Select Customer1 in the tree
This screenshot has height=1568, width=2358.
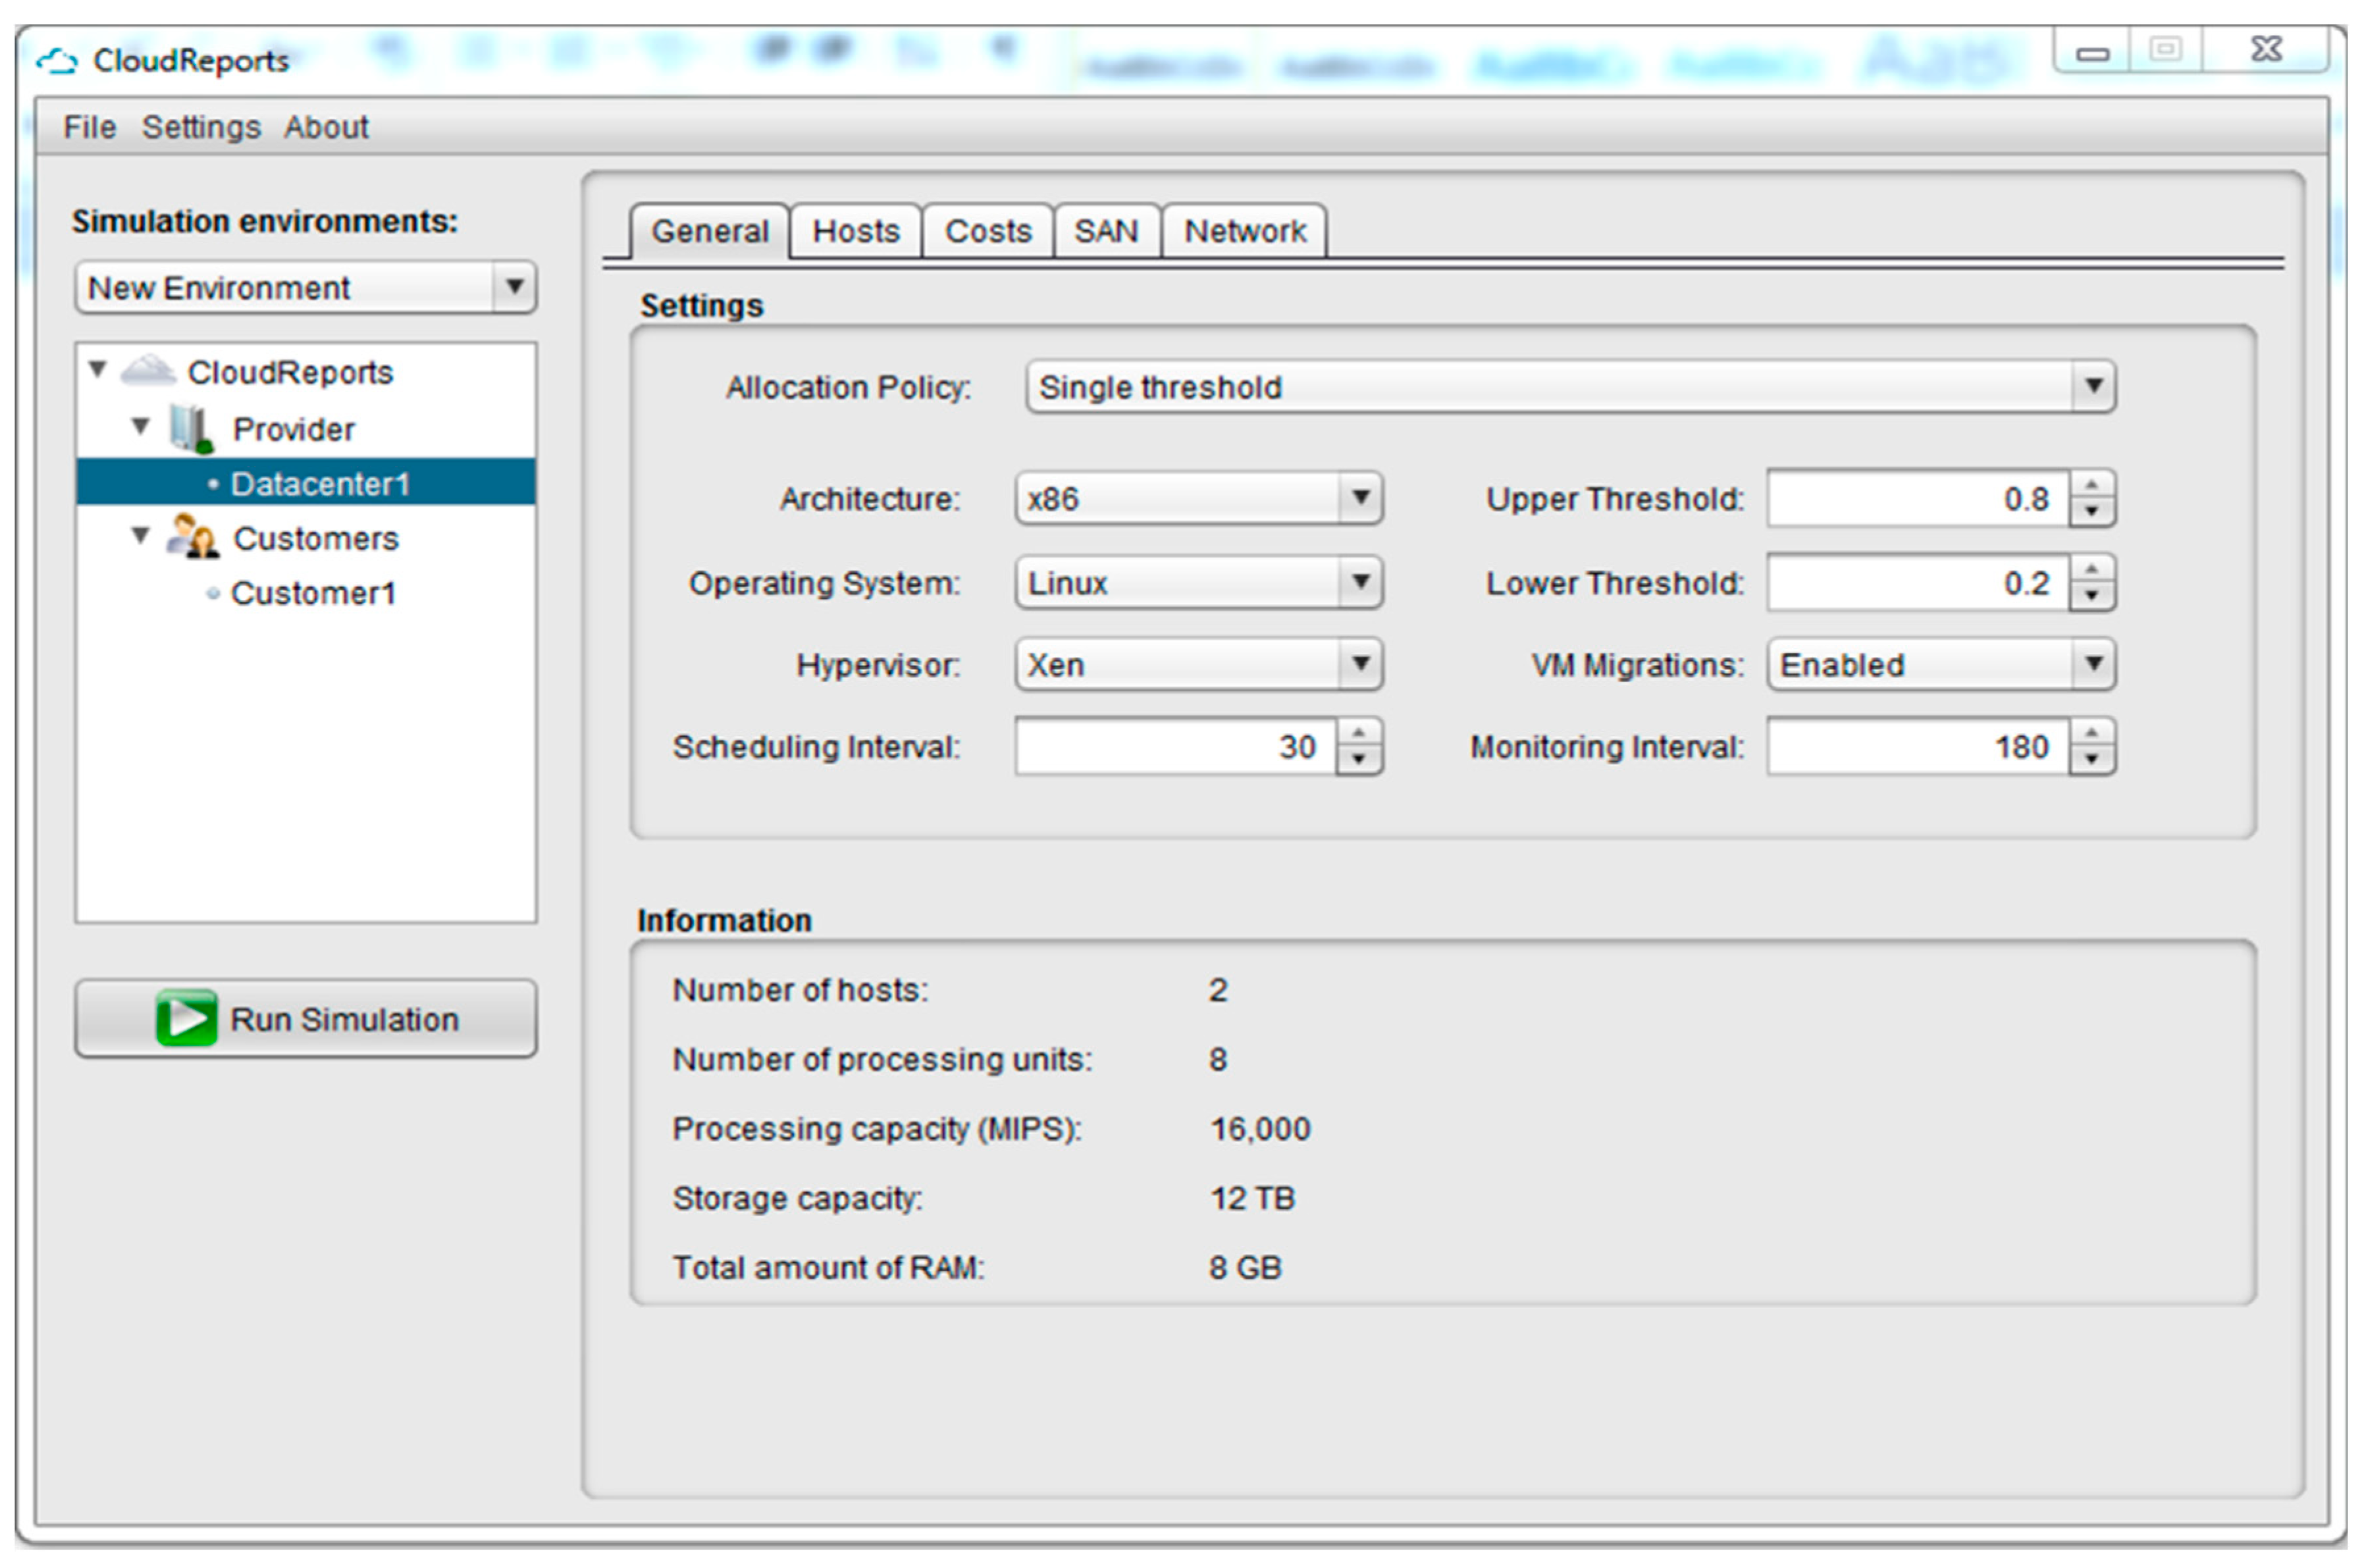point(313,593)
